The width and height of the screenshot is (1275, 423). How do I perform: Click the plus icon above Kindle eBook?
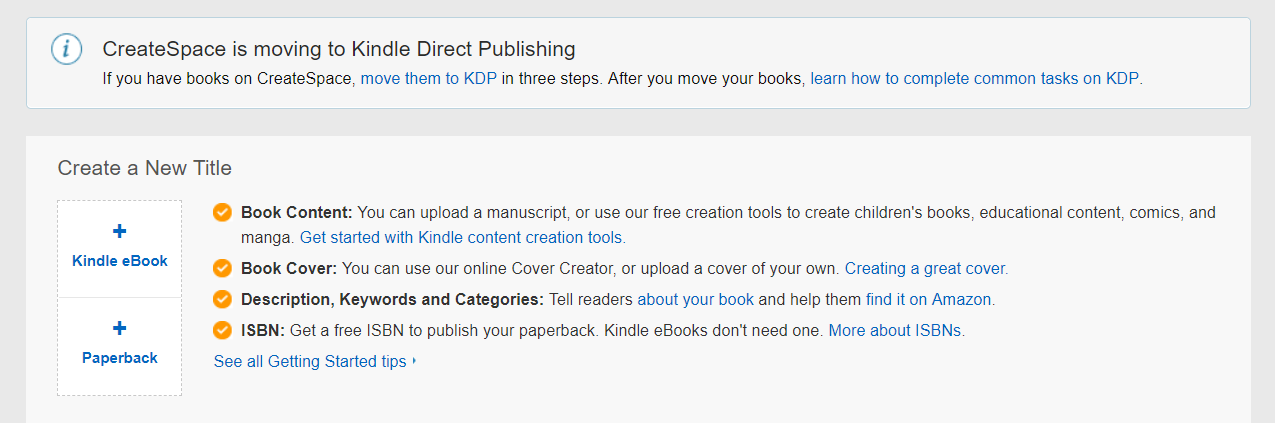pyautogui.click(x=120, y=232)
